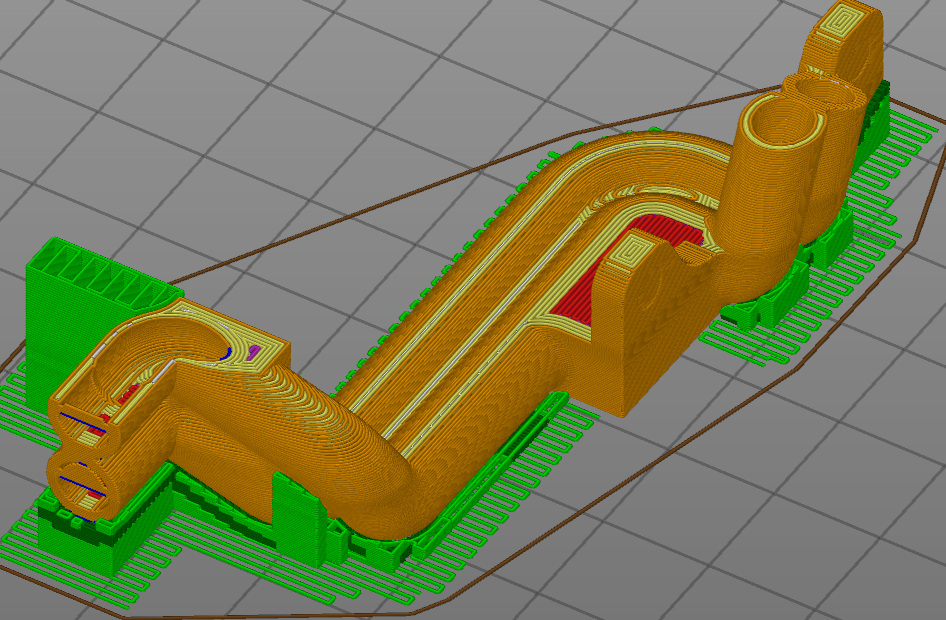
Task: Click the small blue arc near the purple patch
Action: (x=228, y=351)
